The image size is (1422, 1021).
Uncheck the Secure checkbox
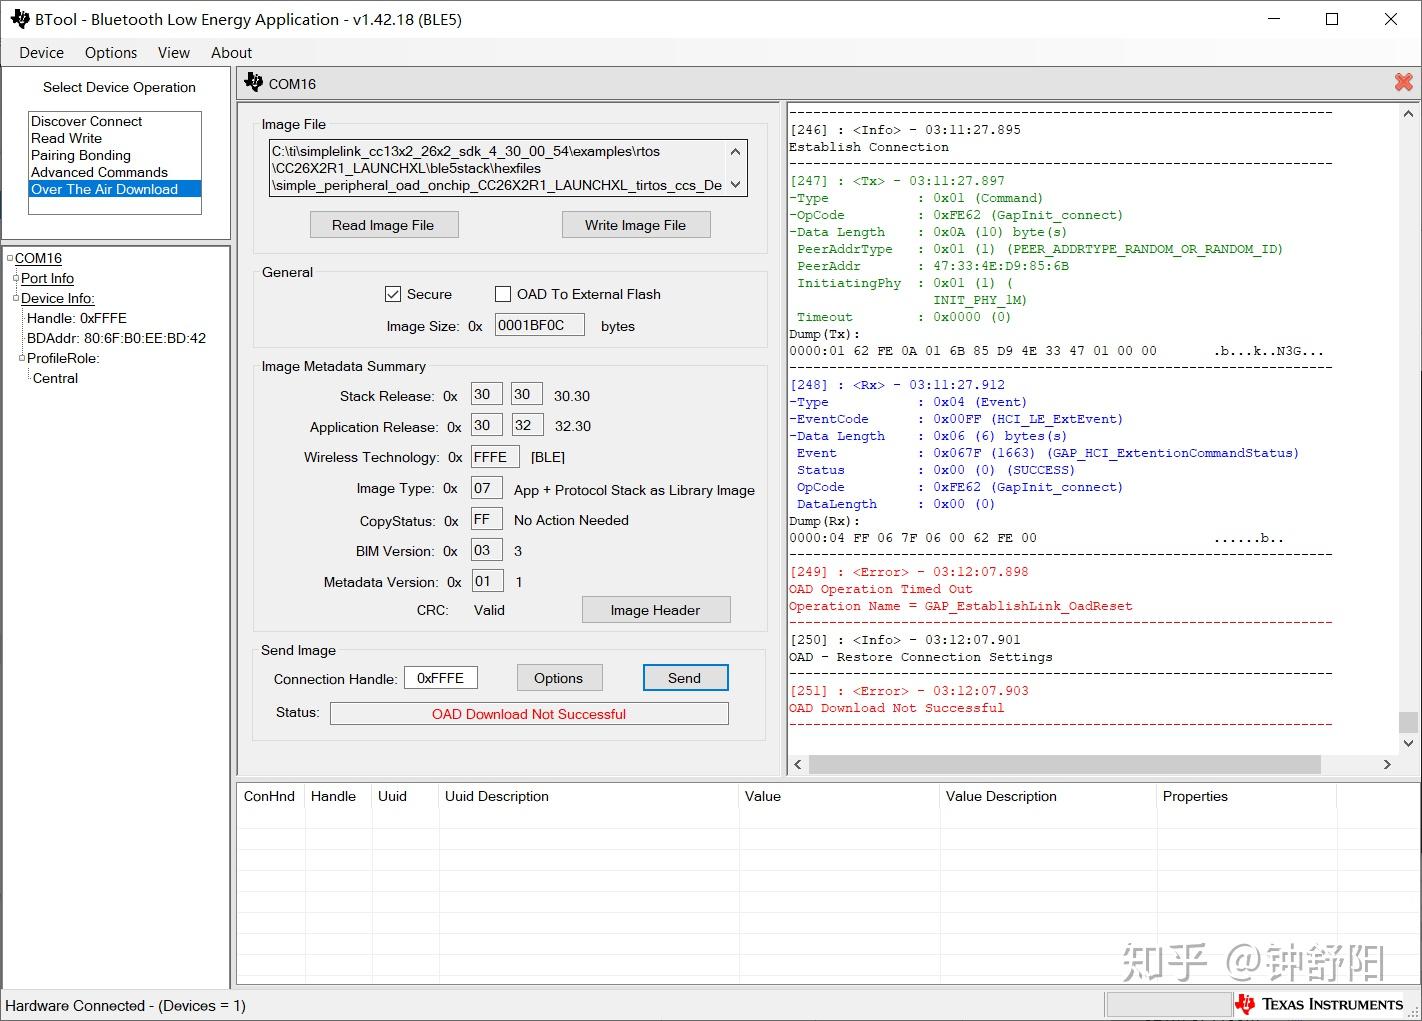tap(393, 294)
